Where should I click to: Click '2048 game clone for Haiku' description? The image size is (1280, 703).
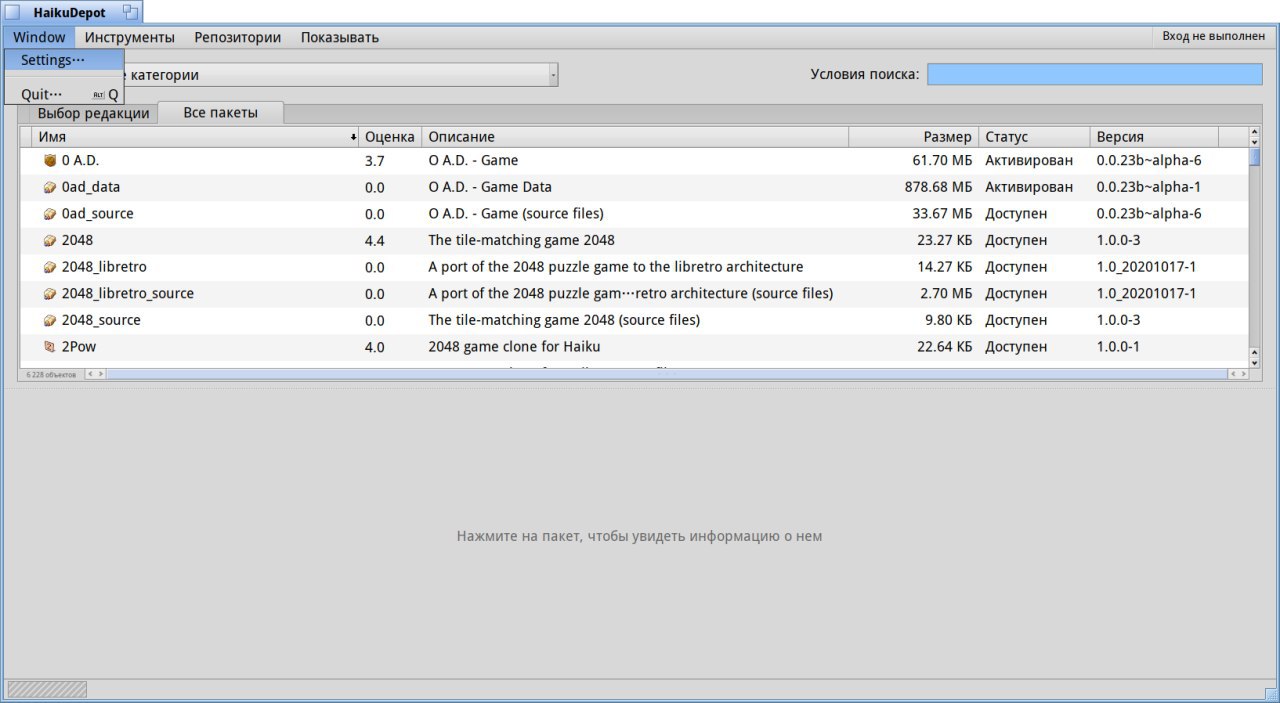click(514, 347)
